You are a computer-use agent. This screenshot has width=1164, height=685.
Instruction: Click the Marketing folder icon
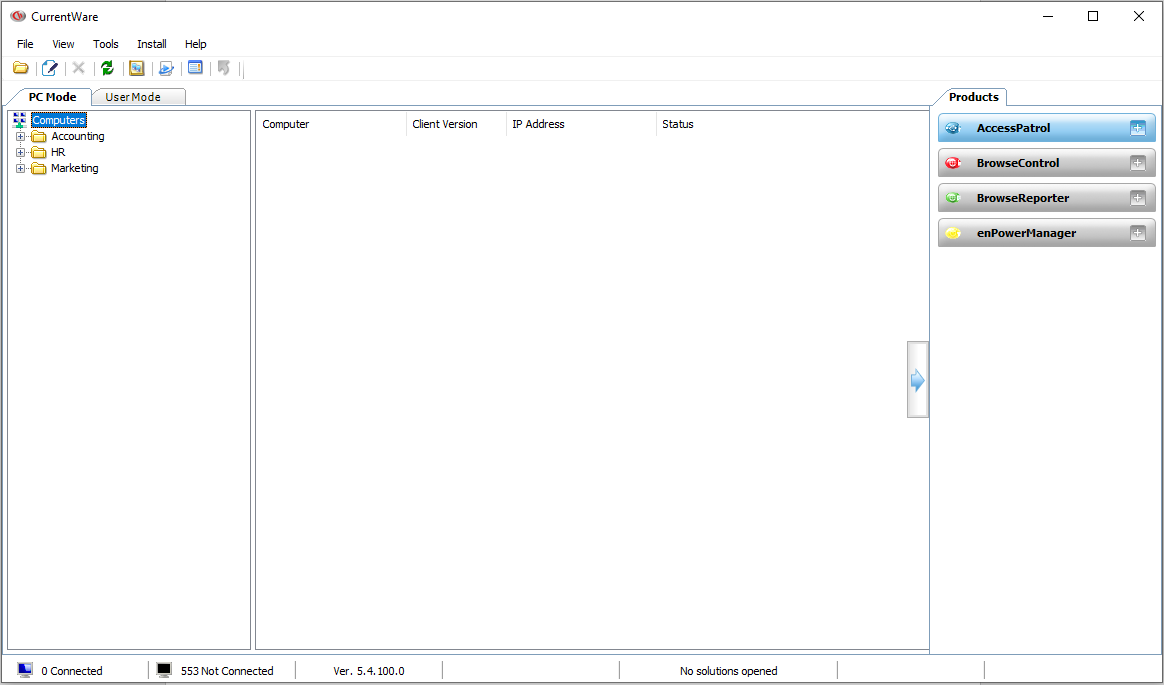pos(39,168)
